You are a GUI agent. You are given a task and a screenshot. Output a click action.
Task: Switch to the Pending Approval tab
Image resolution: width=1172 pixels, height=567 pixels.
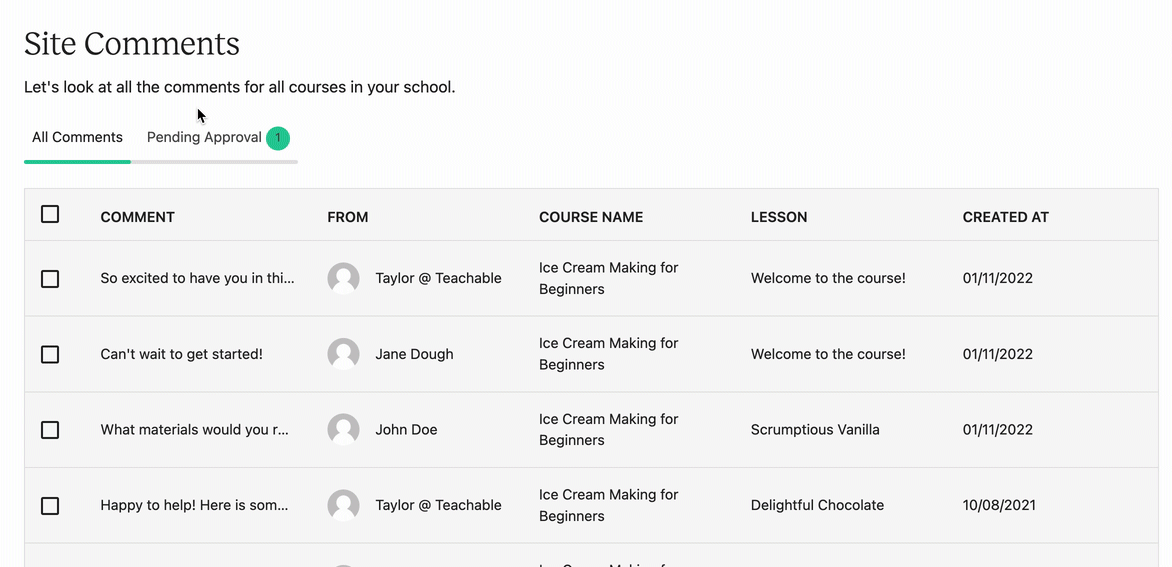coord(204,137)
